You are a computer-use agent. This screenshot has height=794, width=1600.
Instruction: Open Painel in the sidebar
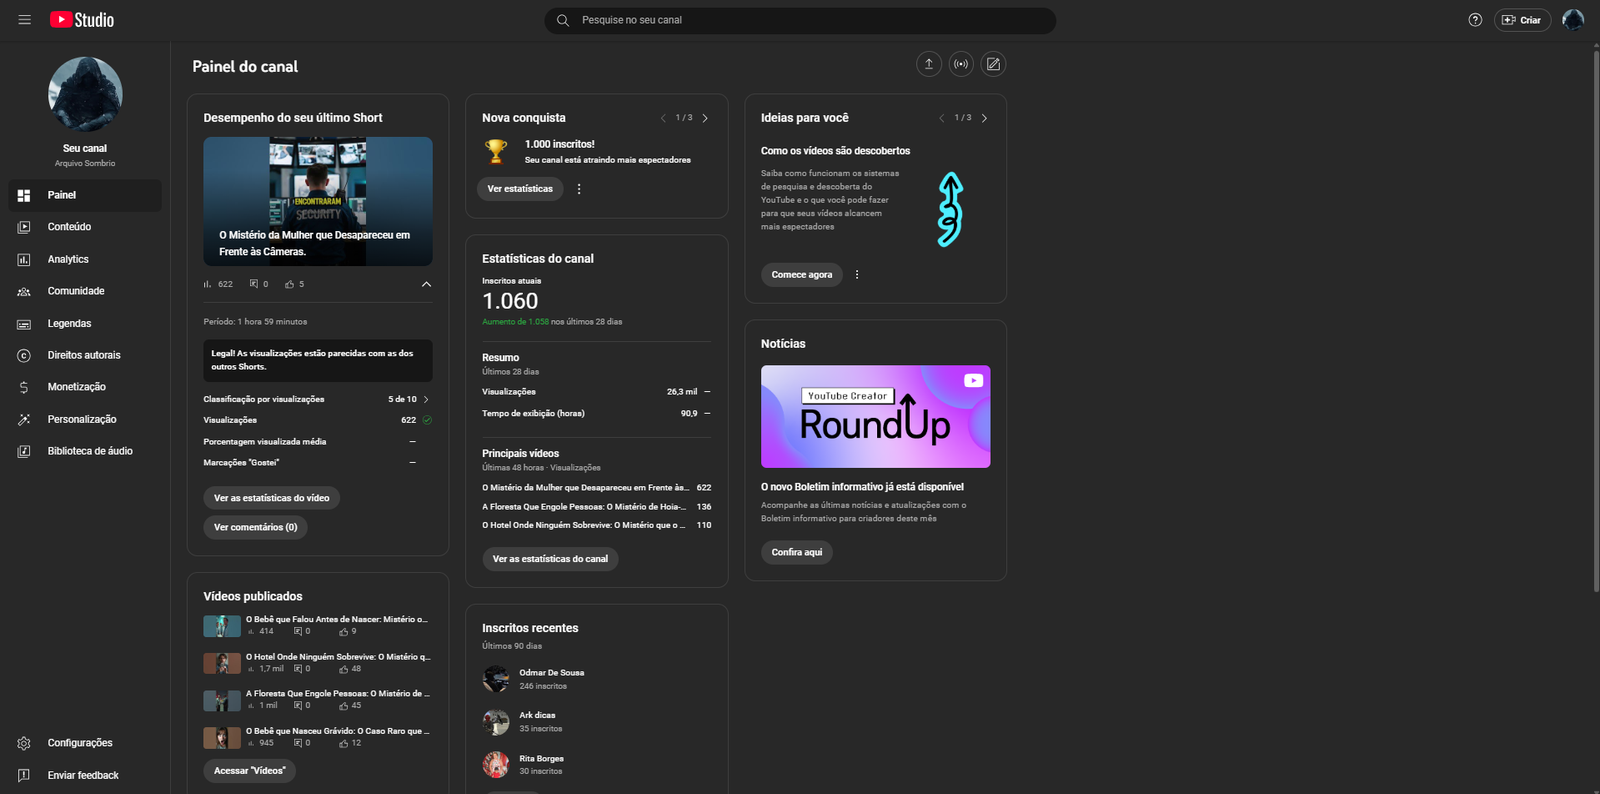tap(85, 195)
